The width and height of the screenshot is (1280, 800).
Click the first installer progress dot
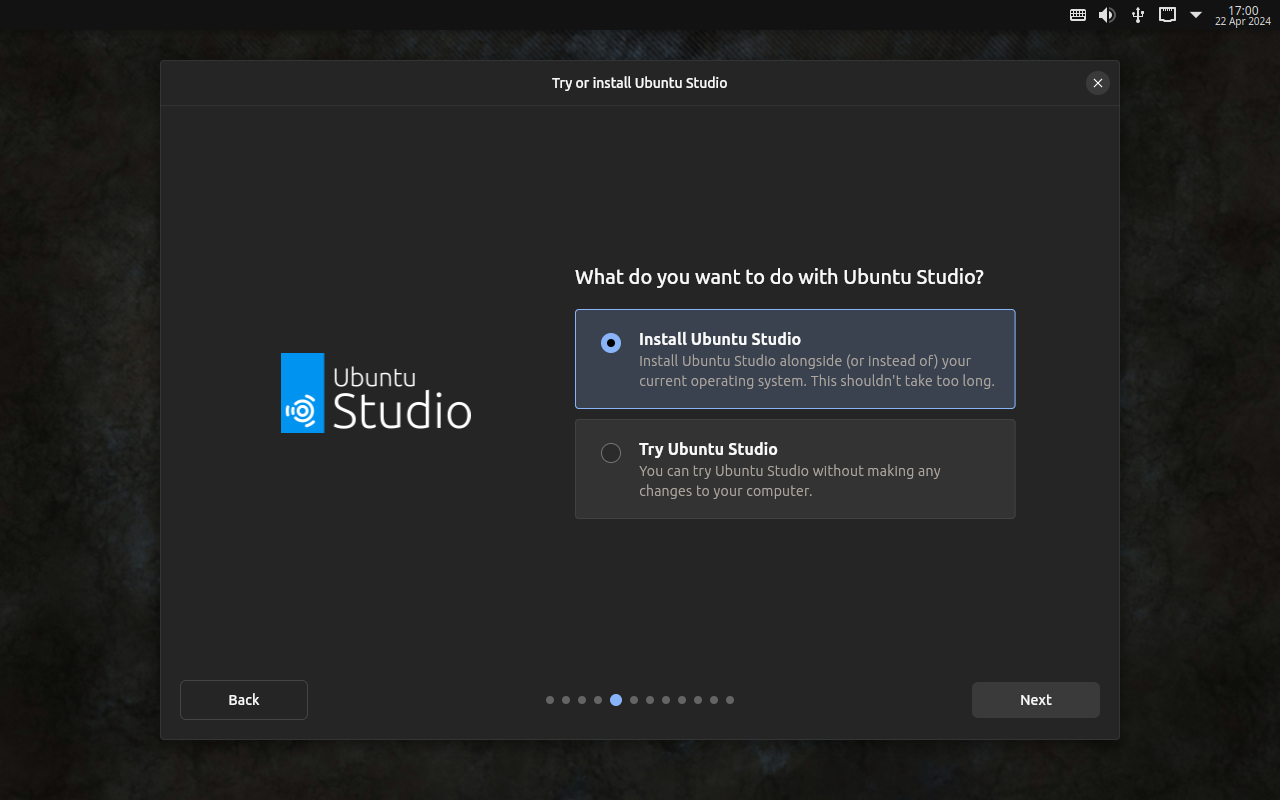point(550,700)
